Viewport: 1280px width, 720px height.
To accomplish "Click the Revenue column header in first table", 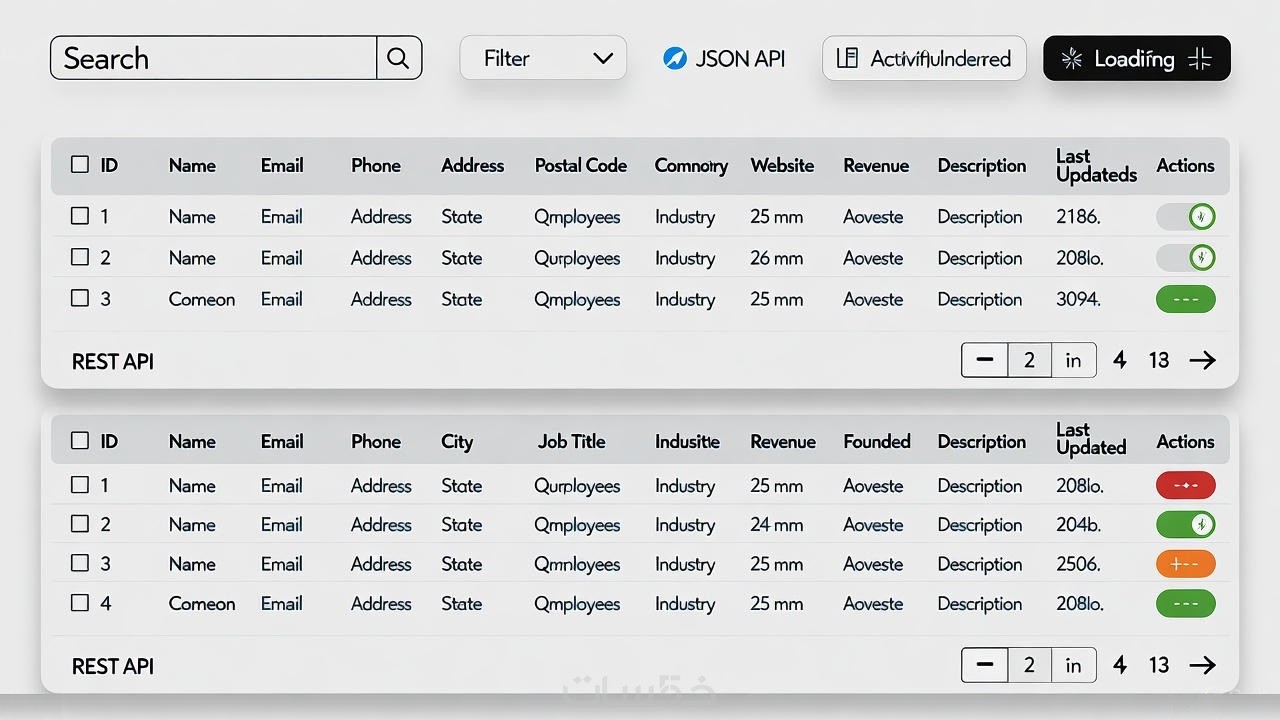I will (x=876, y=166).
